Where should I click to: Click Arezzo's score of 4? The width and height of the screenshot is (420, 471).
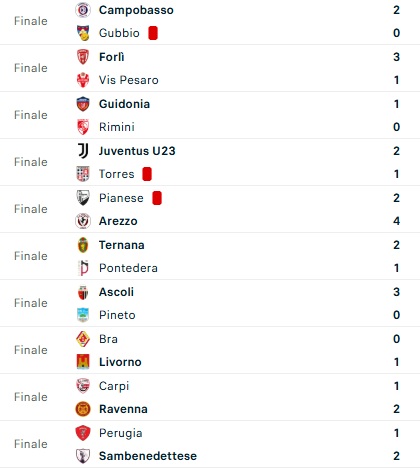tap(396, 221)
